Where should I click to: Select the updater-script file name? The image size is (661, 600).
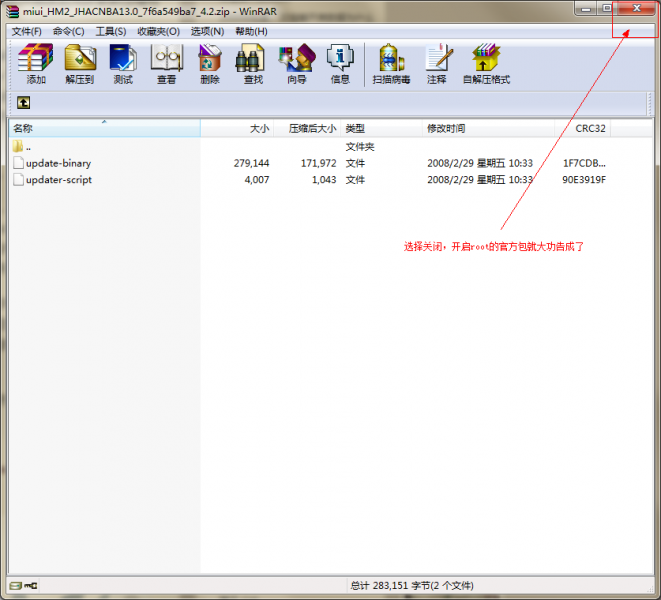[x=59, y=180]
